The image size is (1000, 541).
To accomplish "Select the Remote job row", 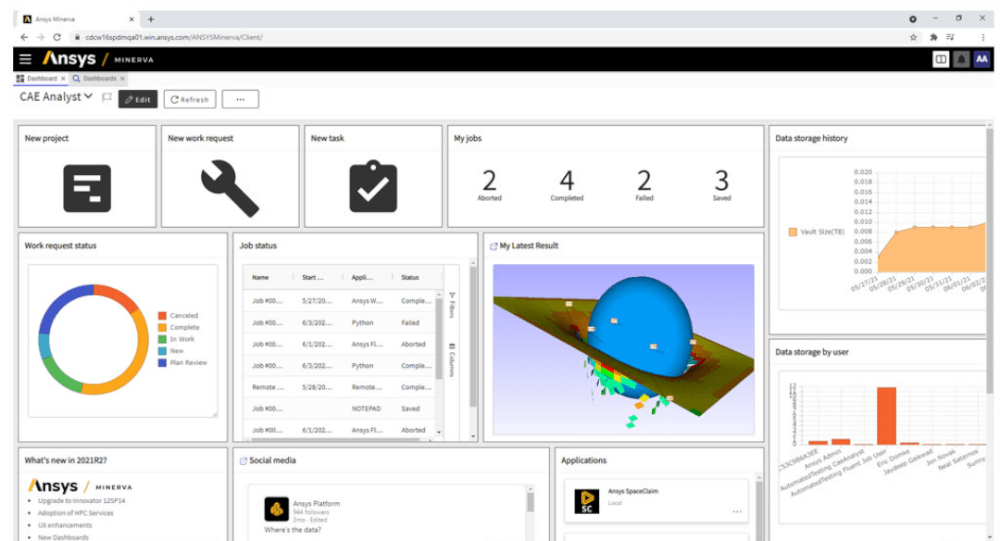I will [x=340, y=387].
